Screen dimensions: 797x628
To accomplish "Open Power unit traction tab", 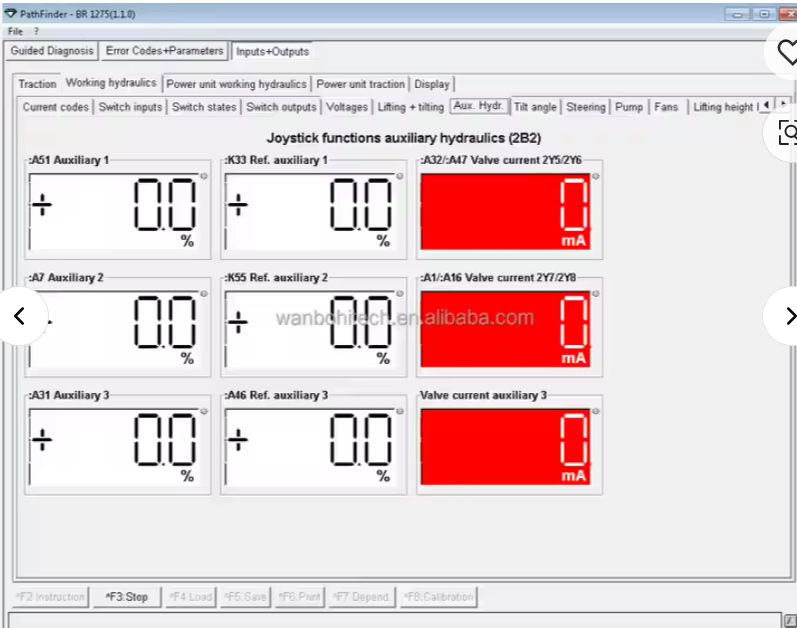I will 360,84.
